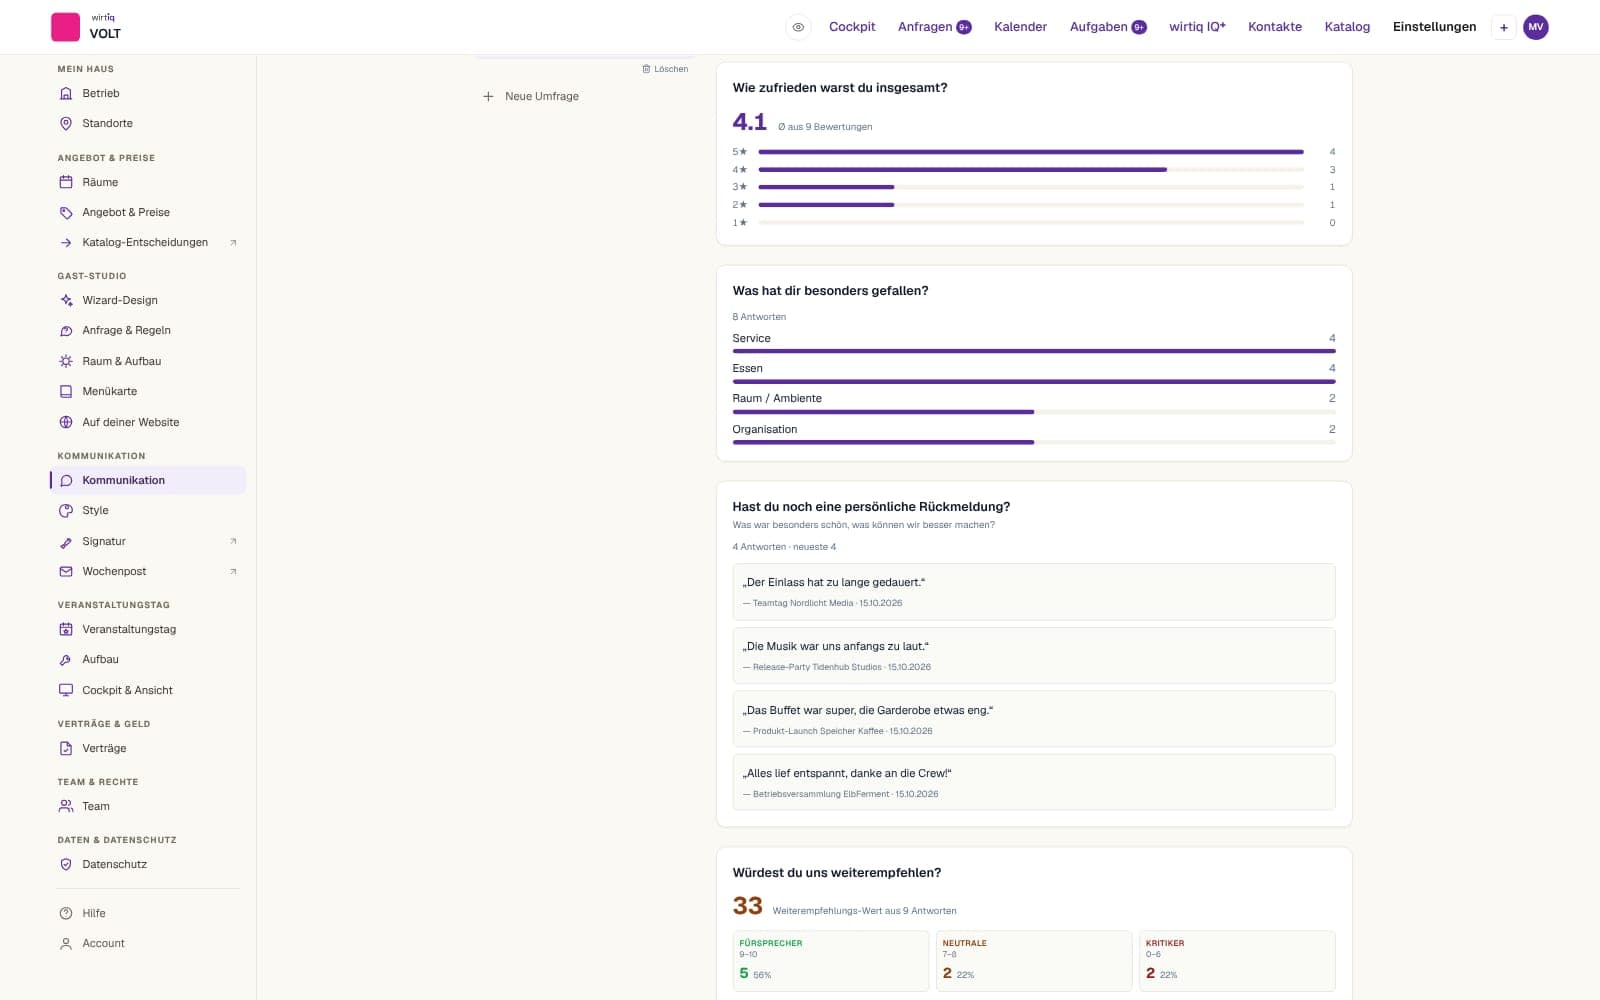This screenshot has height=1000, width=1600.
Task: Open the Team sidebar entry
Action: (x=148, y=806)
